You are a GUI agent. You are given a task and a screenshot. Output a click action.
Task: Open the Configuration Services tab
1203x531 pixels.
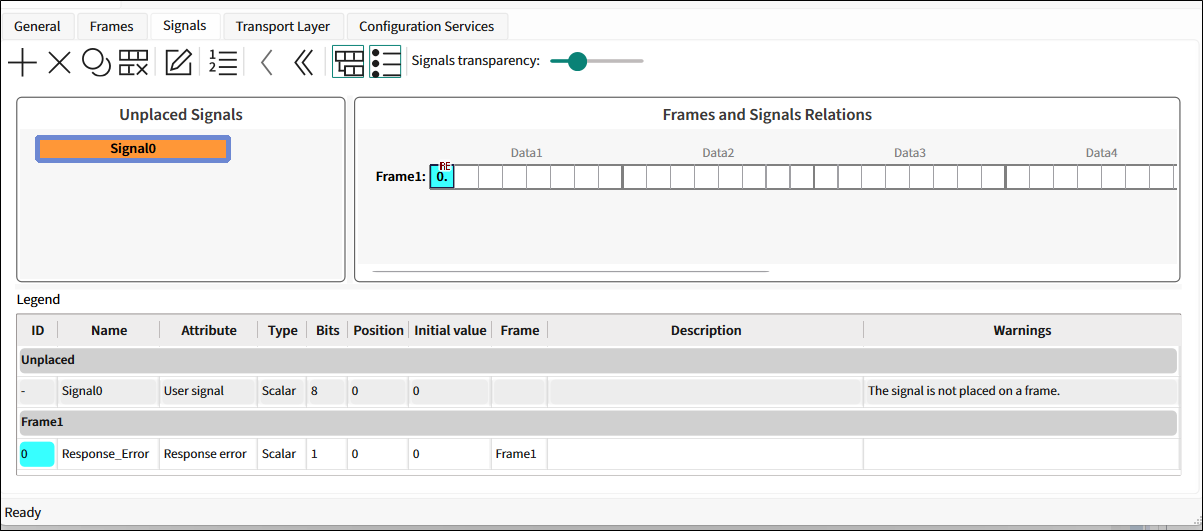(427, 26)
